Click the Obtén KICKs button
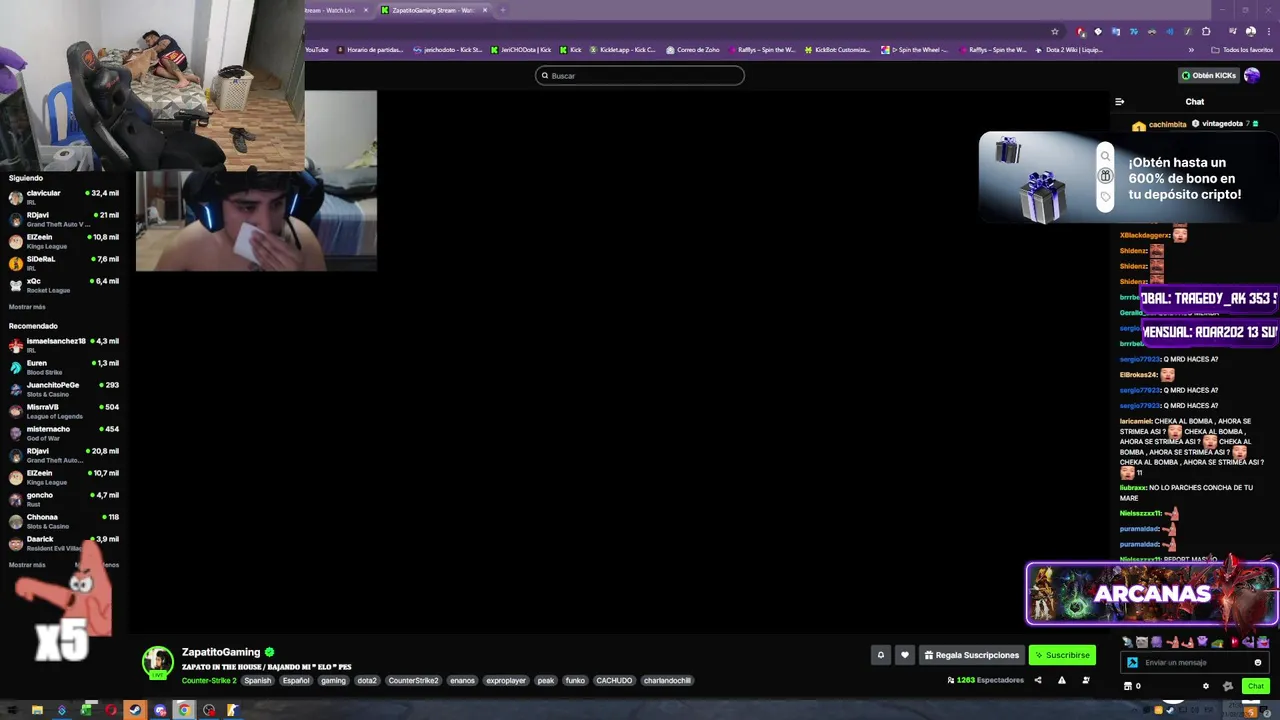Viewport: 1280px width, 720px height. point(1208,75)
